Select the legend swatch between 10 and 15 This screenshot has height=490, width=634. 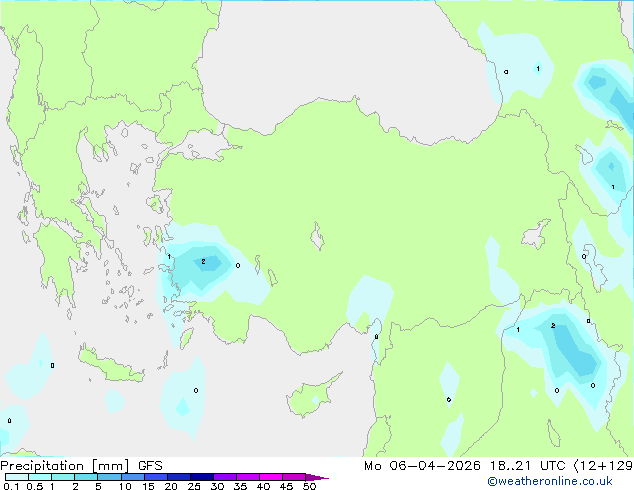pos(133,477)
